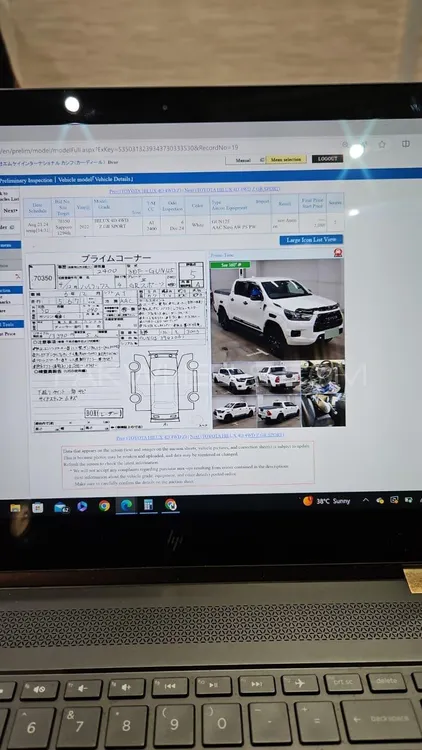Open the rear-side Hilux thumbnail, bottom row, second
Viewport: 422px width, 750px height.
point(278,410)
